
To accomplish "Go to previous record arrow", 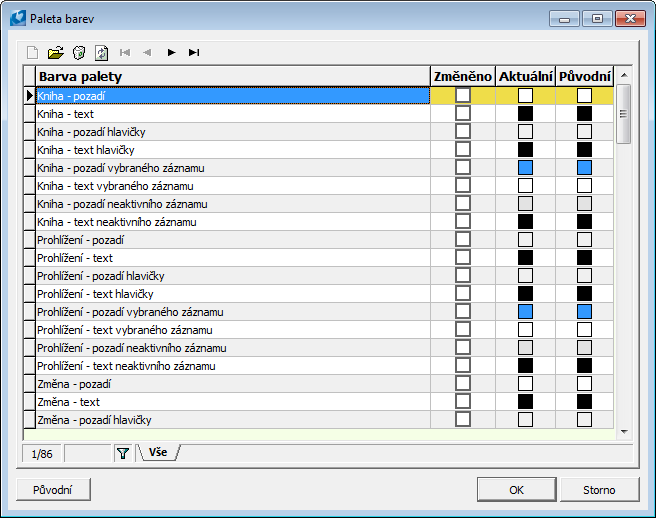I will coord(147,52).
